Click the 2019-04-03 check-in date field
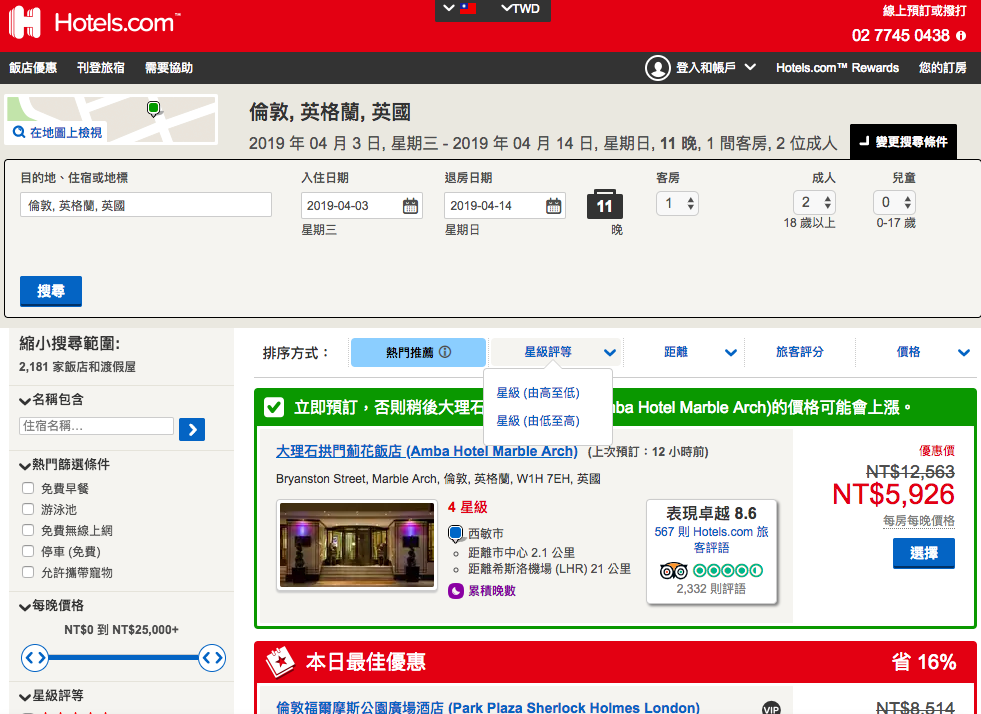 (x=362, y=205)
